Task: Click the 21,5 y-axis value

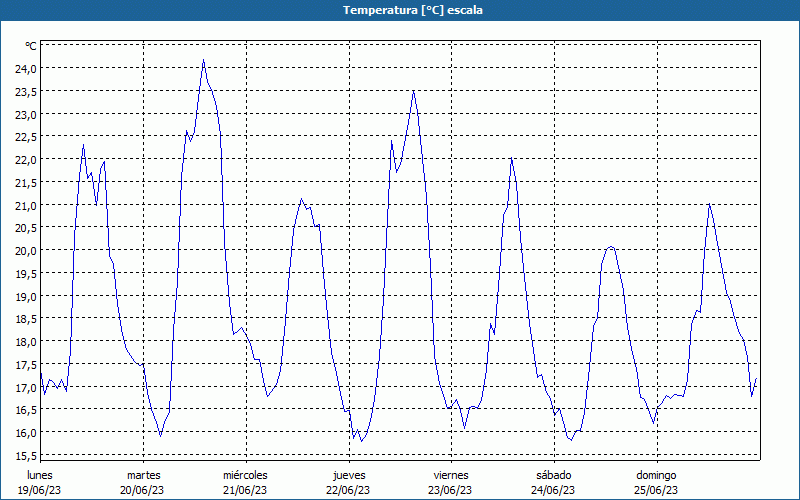Action: 26,183
